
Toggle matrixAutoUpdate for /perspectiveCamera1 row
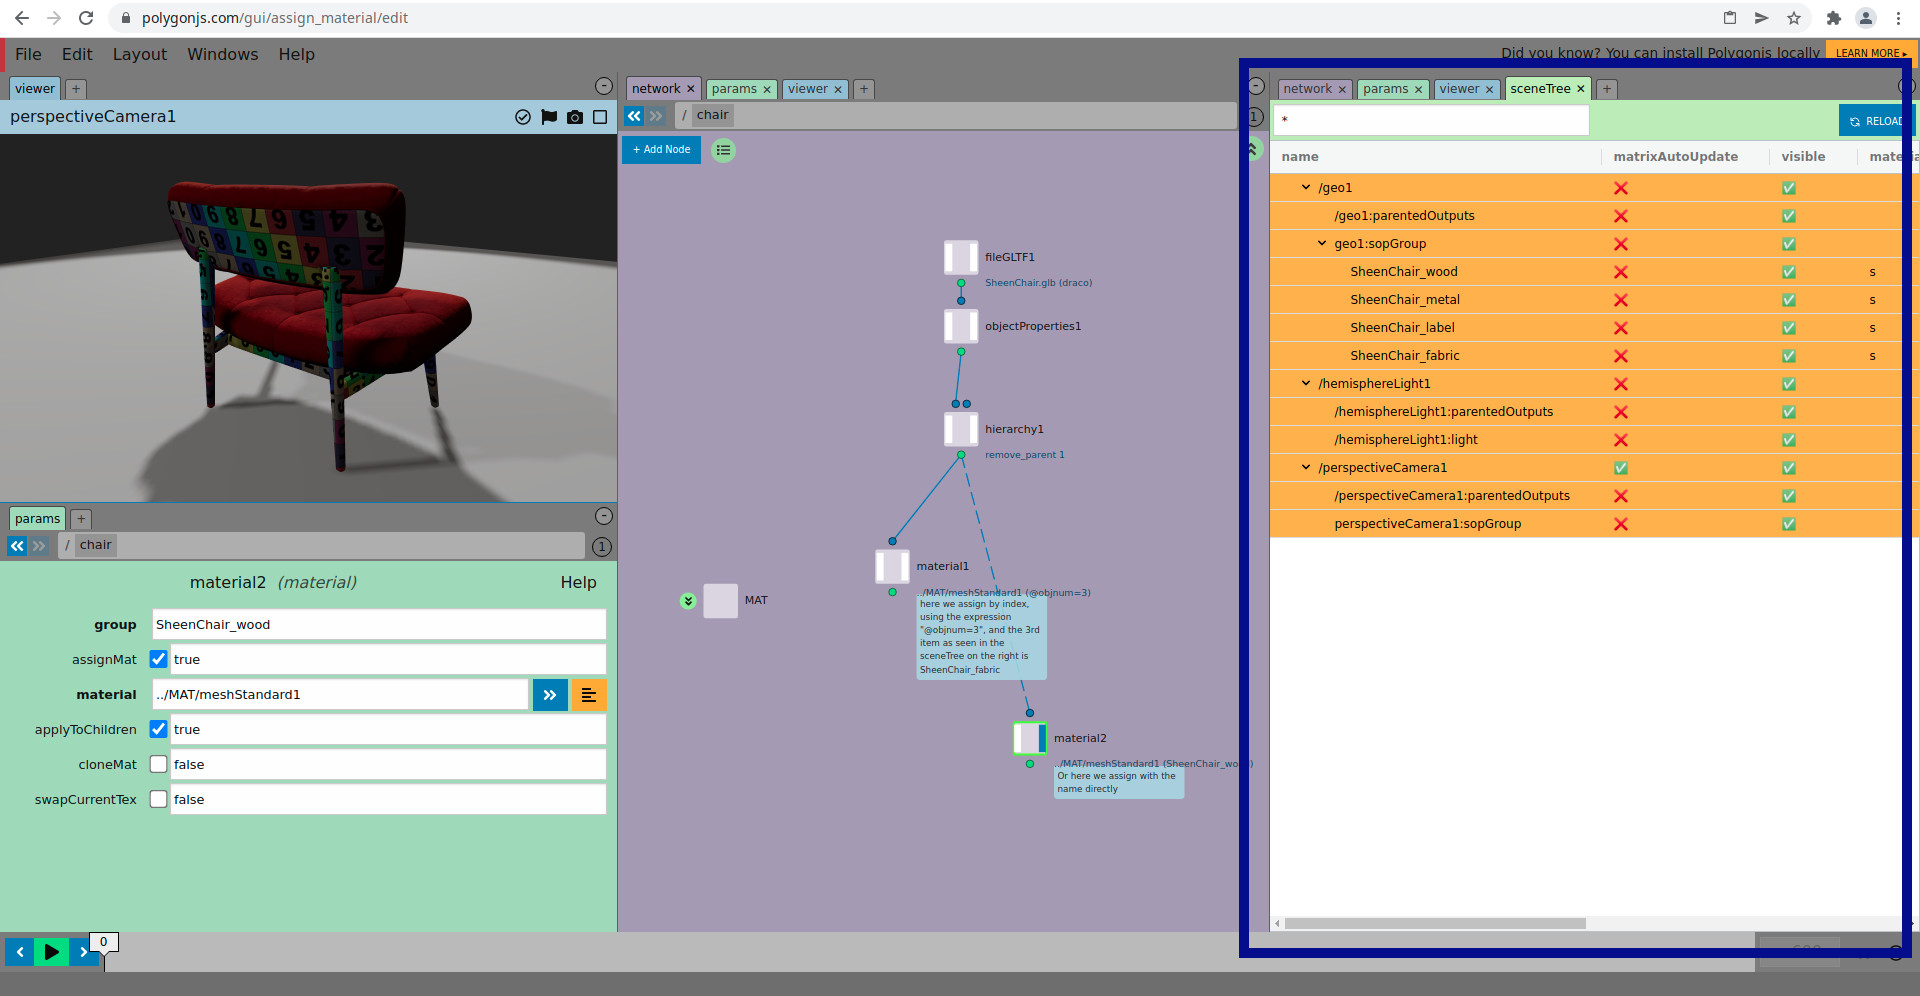tap(1621, 468)
